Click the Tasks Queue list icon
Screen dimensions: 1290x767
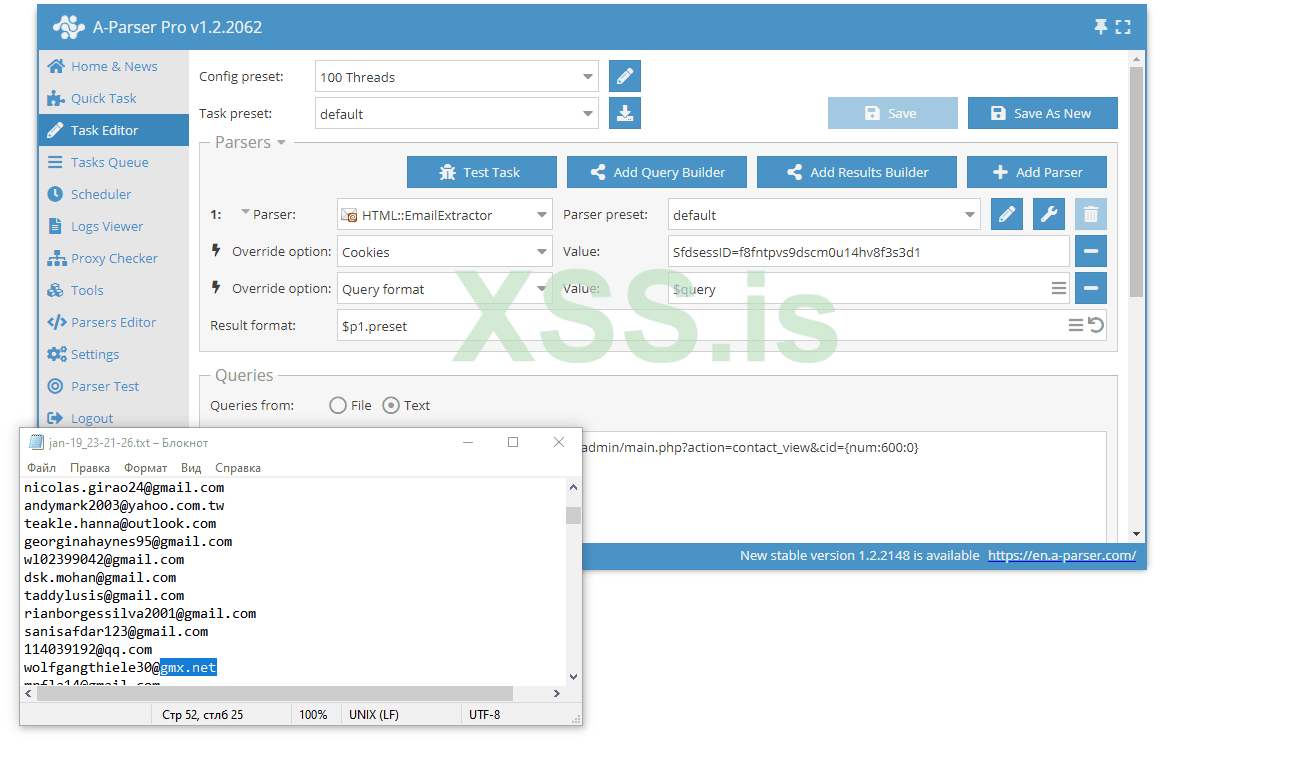click(x=55, y=162)
